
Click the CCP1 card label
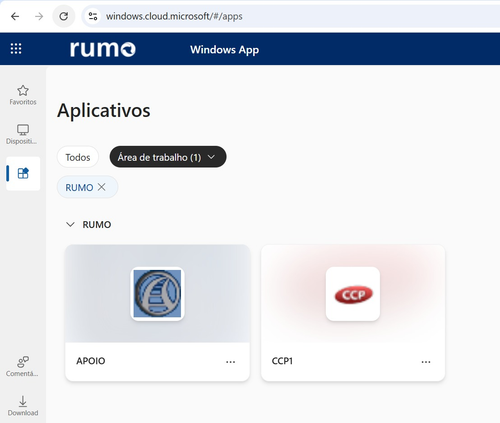tap(282, 361)
